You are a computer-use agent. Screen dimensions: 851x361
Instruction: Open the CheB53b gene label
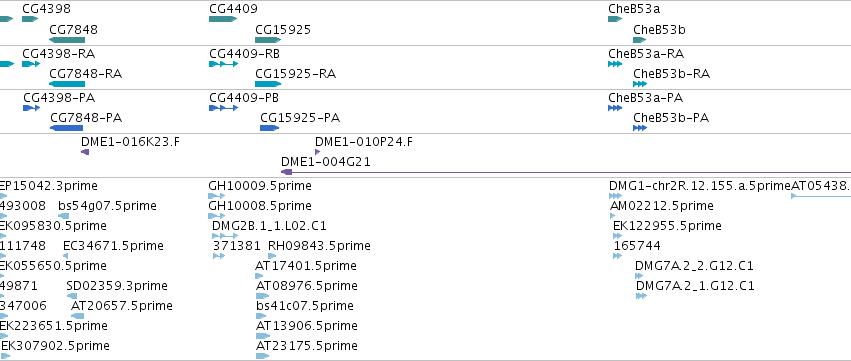pyautogui.click(x=659, y=30)
